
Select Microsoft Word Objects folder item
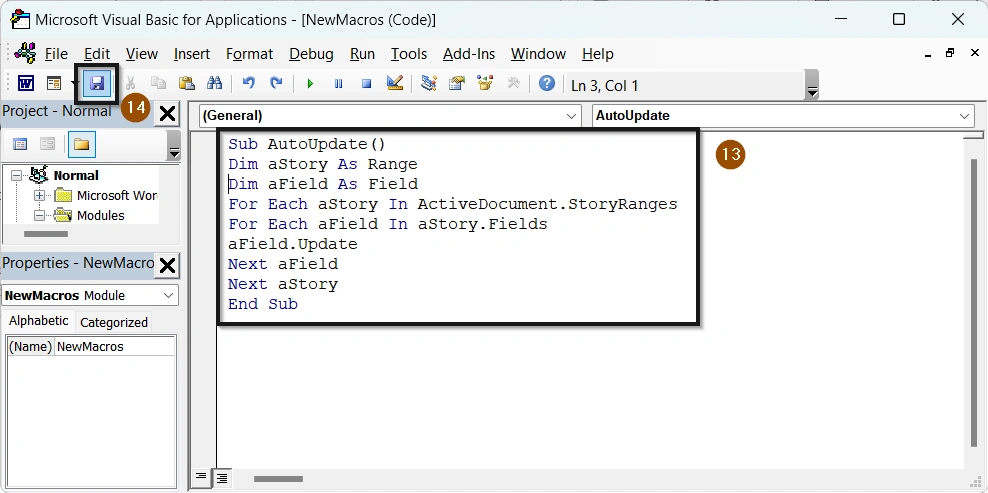[x=117, y=195]
